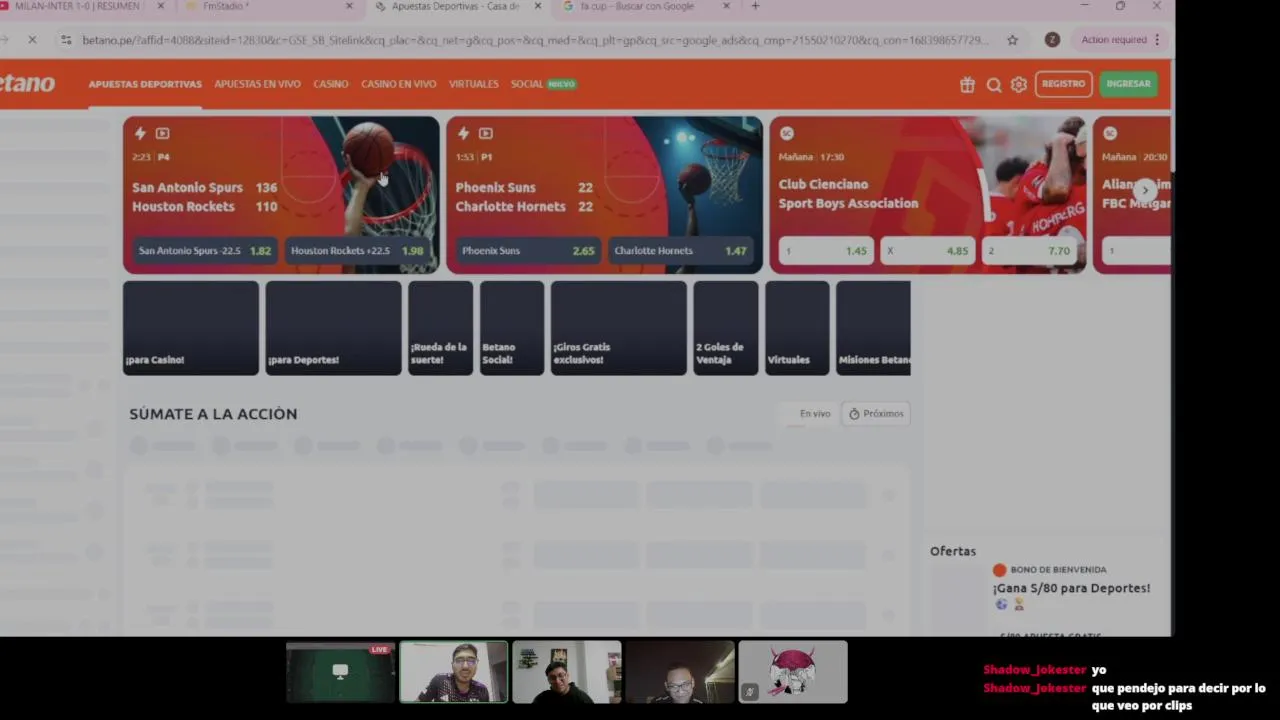Viewport: 1280px width, 720px height.
Task: Select outcome 2 at 7.70
Action: (1030, 251)
